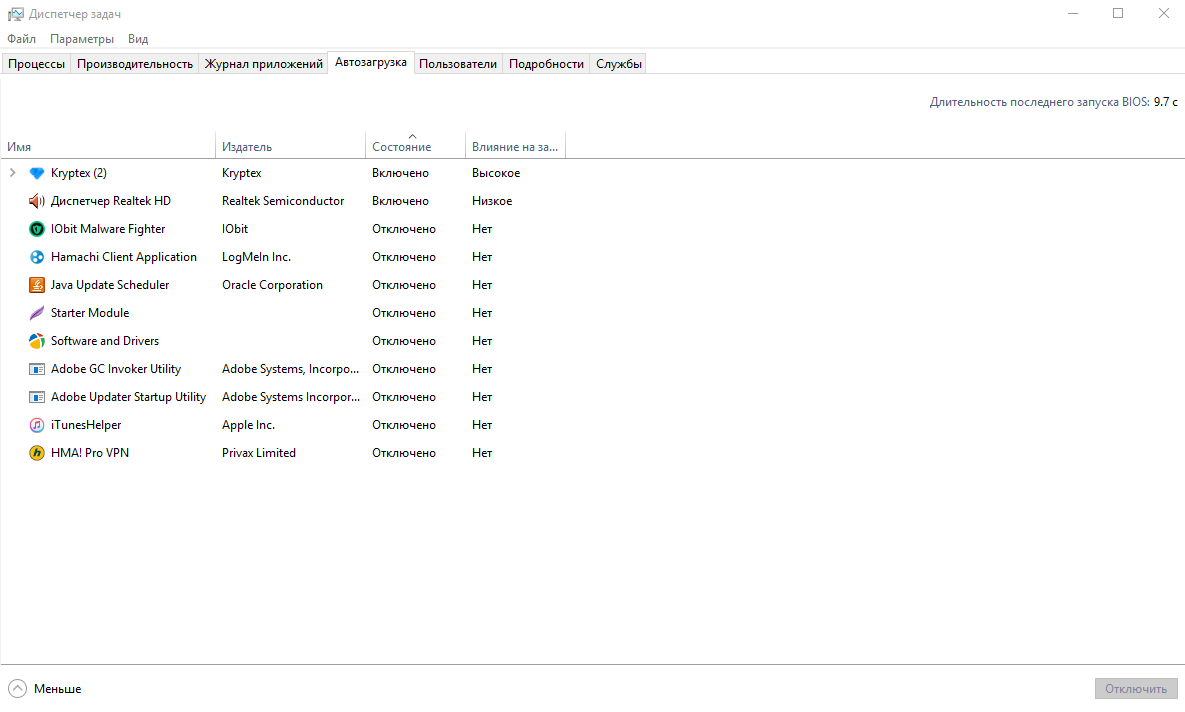Screen dimensions: 1185x712
Task: Select the Автозагрузка tab
Action: (x=370, y=63)
